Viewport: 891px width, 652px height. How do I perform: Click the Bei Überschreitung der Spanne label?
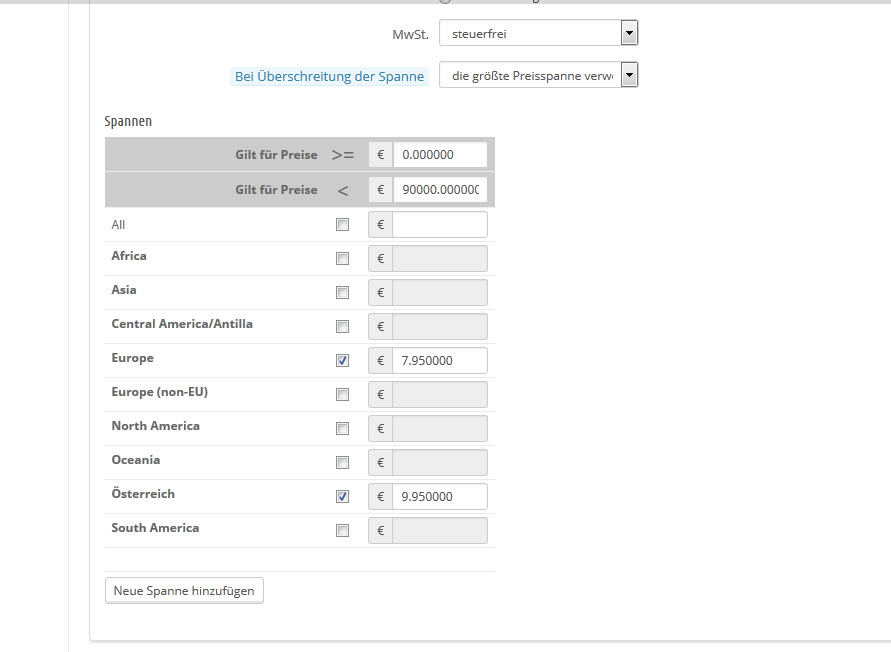click(329, 76)
